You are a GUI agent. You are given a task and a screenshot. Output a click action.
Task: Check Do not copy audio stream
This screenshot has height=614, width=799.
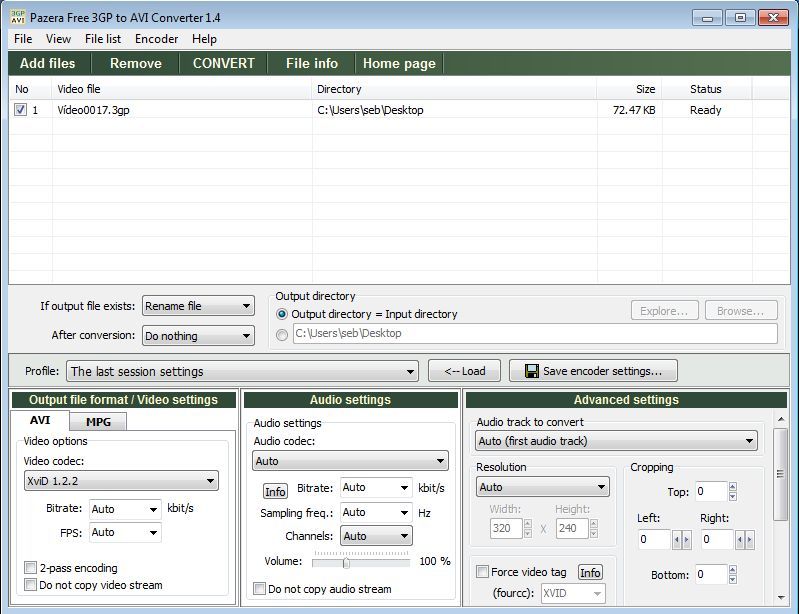coord(259,589)
